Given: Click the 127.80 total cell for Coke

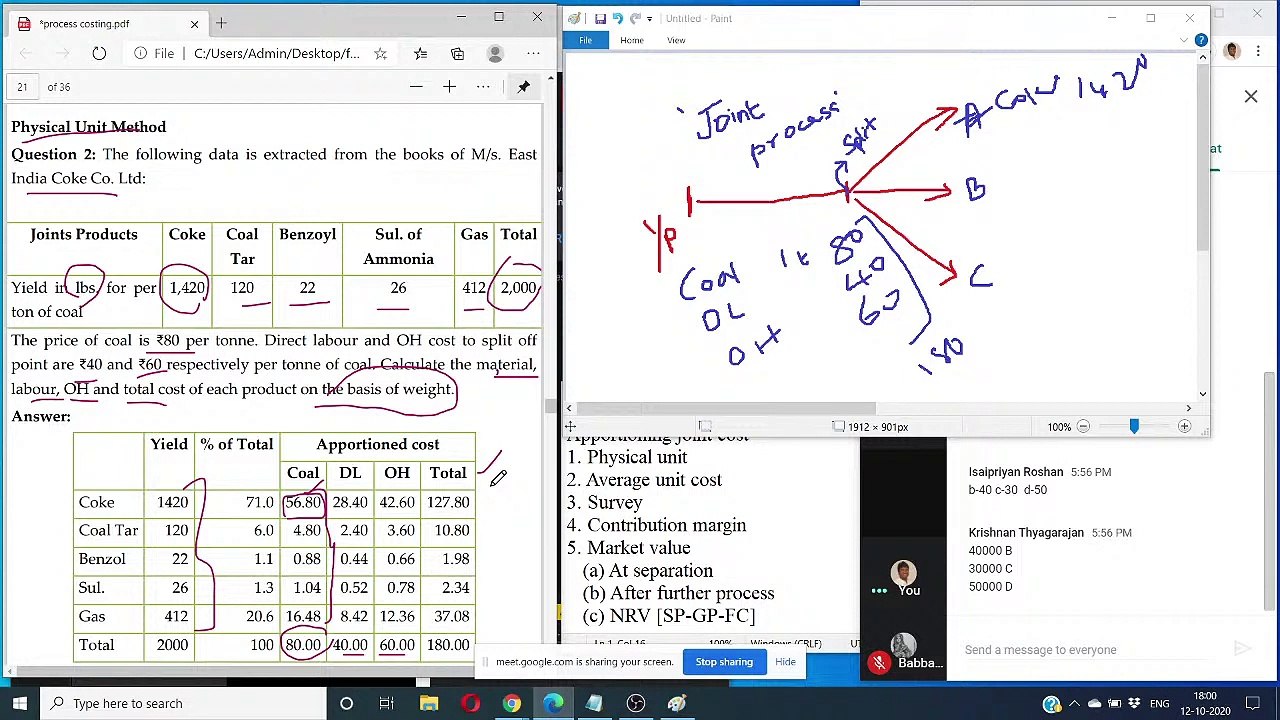Looking at the screenshot, I should tap(448, 502).
